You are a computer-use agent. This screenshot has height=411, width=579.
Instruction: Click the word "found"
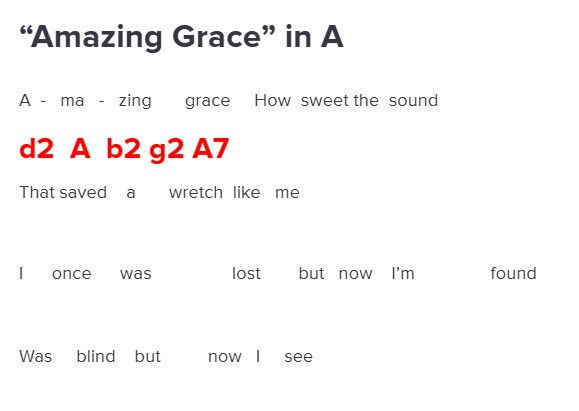click(513, 273)
